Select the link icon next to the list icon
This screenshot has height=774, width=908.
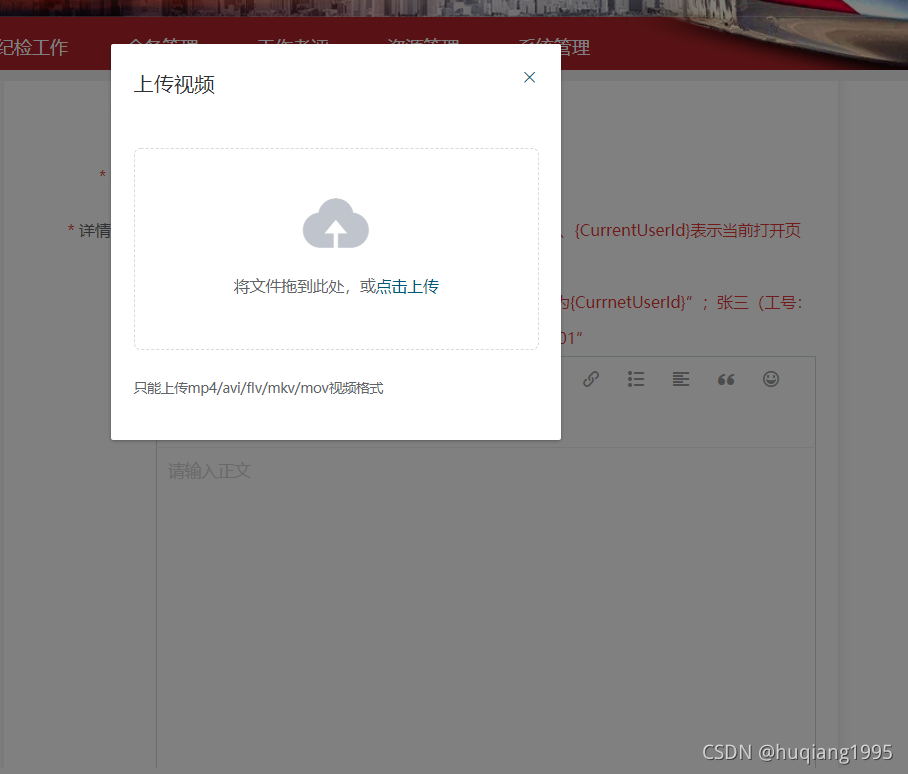coord(590,379)
